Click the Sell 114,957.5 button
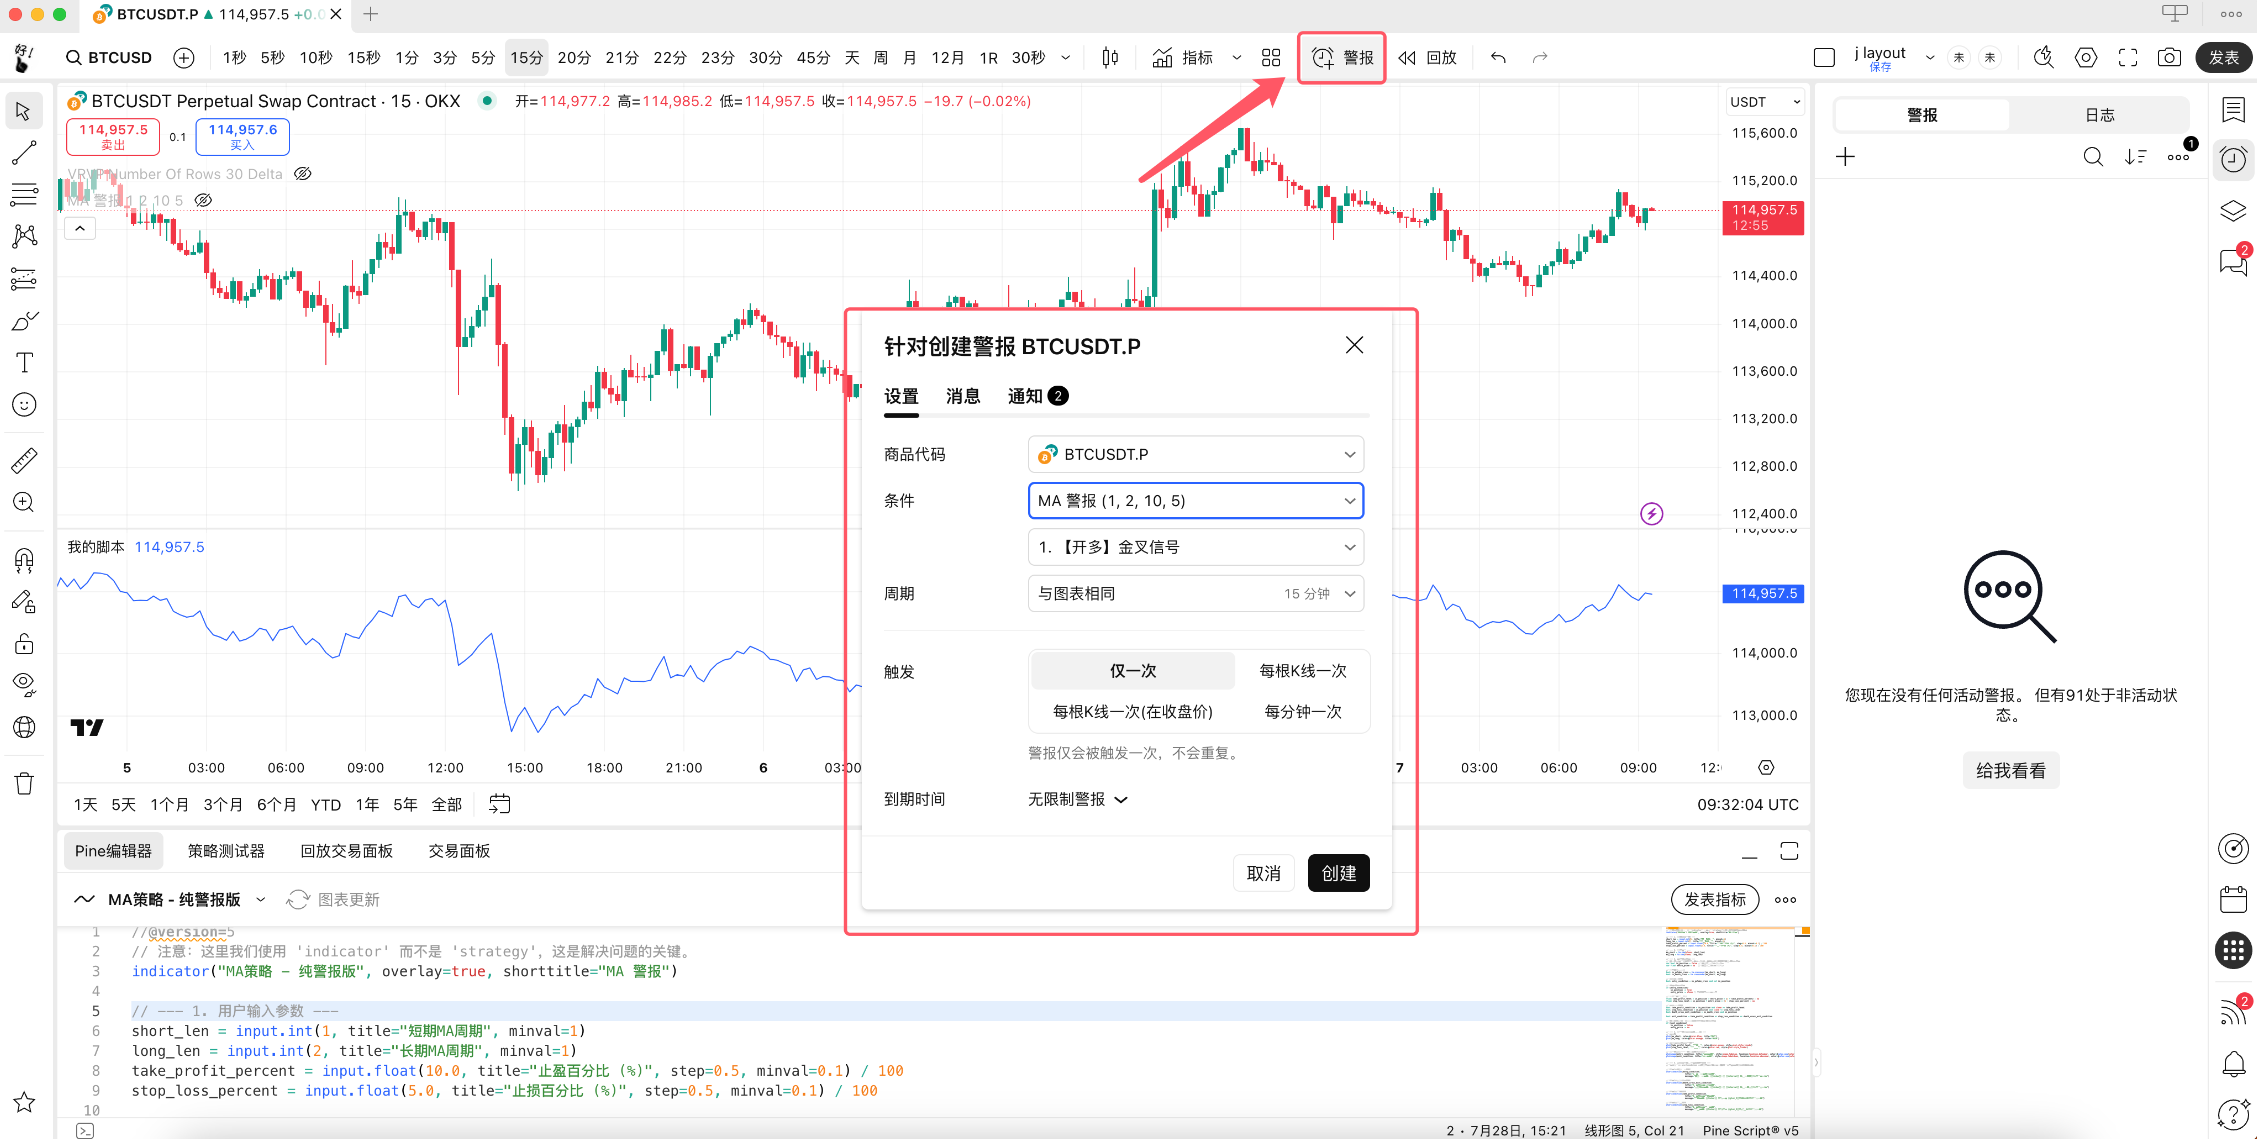The height and width of the screenshot is (1139, 2257). pos(113,137)
